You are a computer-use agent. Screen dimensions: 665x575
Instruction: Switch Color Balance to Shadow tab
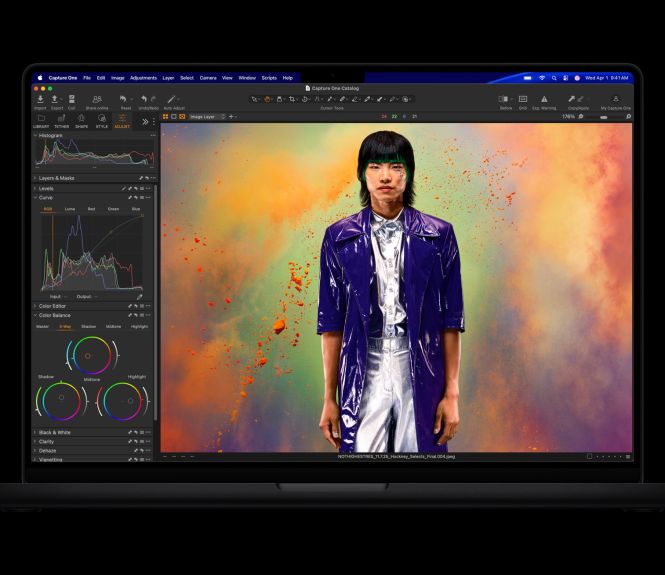coord(88,327)
